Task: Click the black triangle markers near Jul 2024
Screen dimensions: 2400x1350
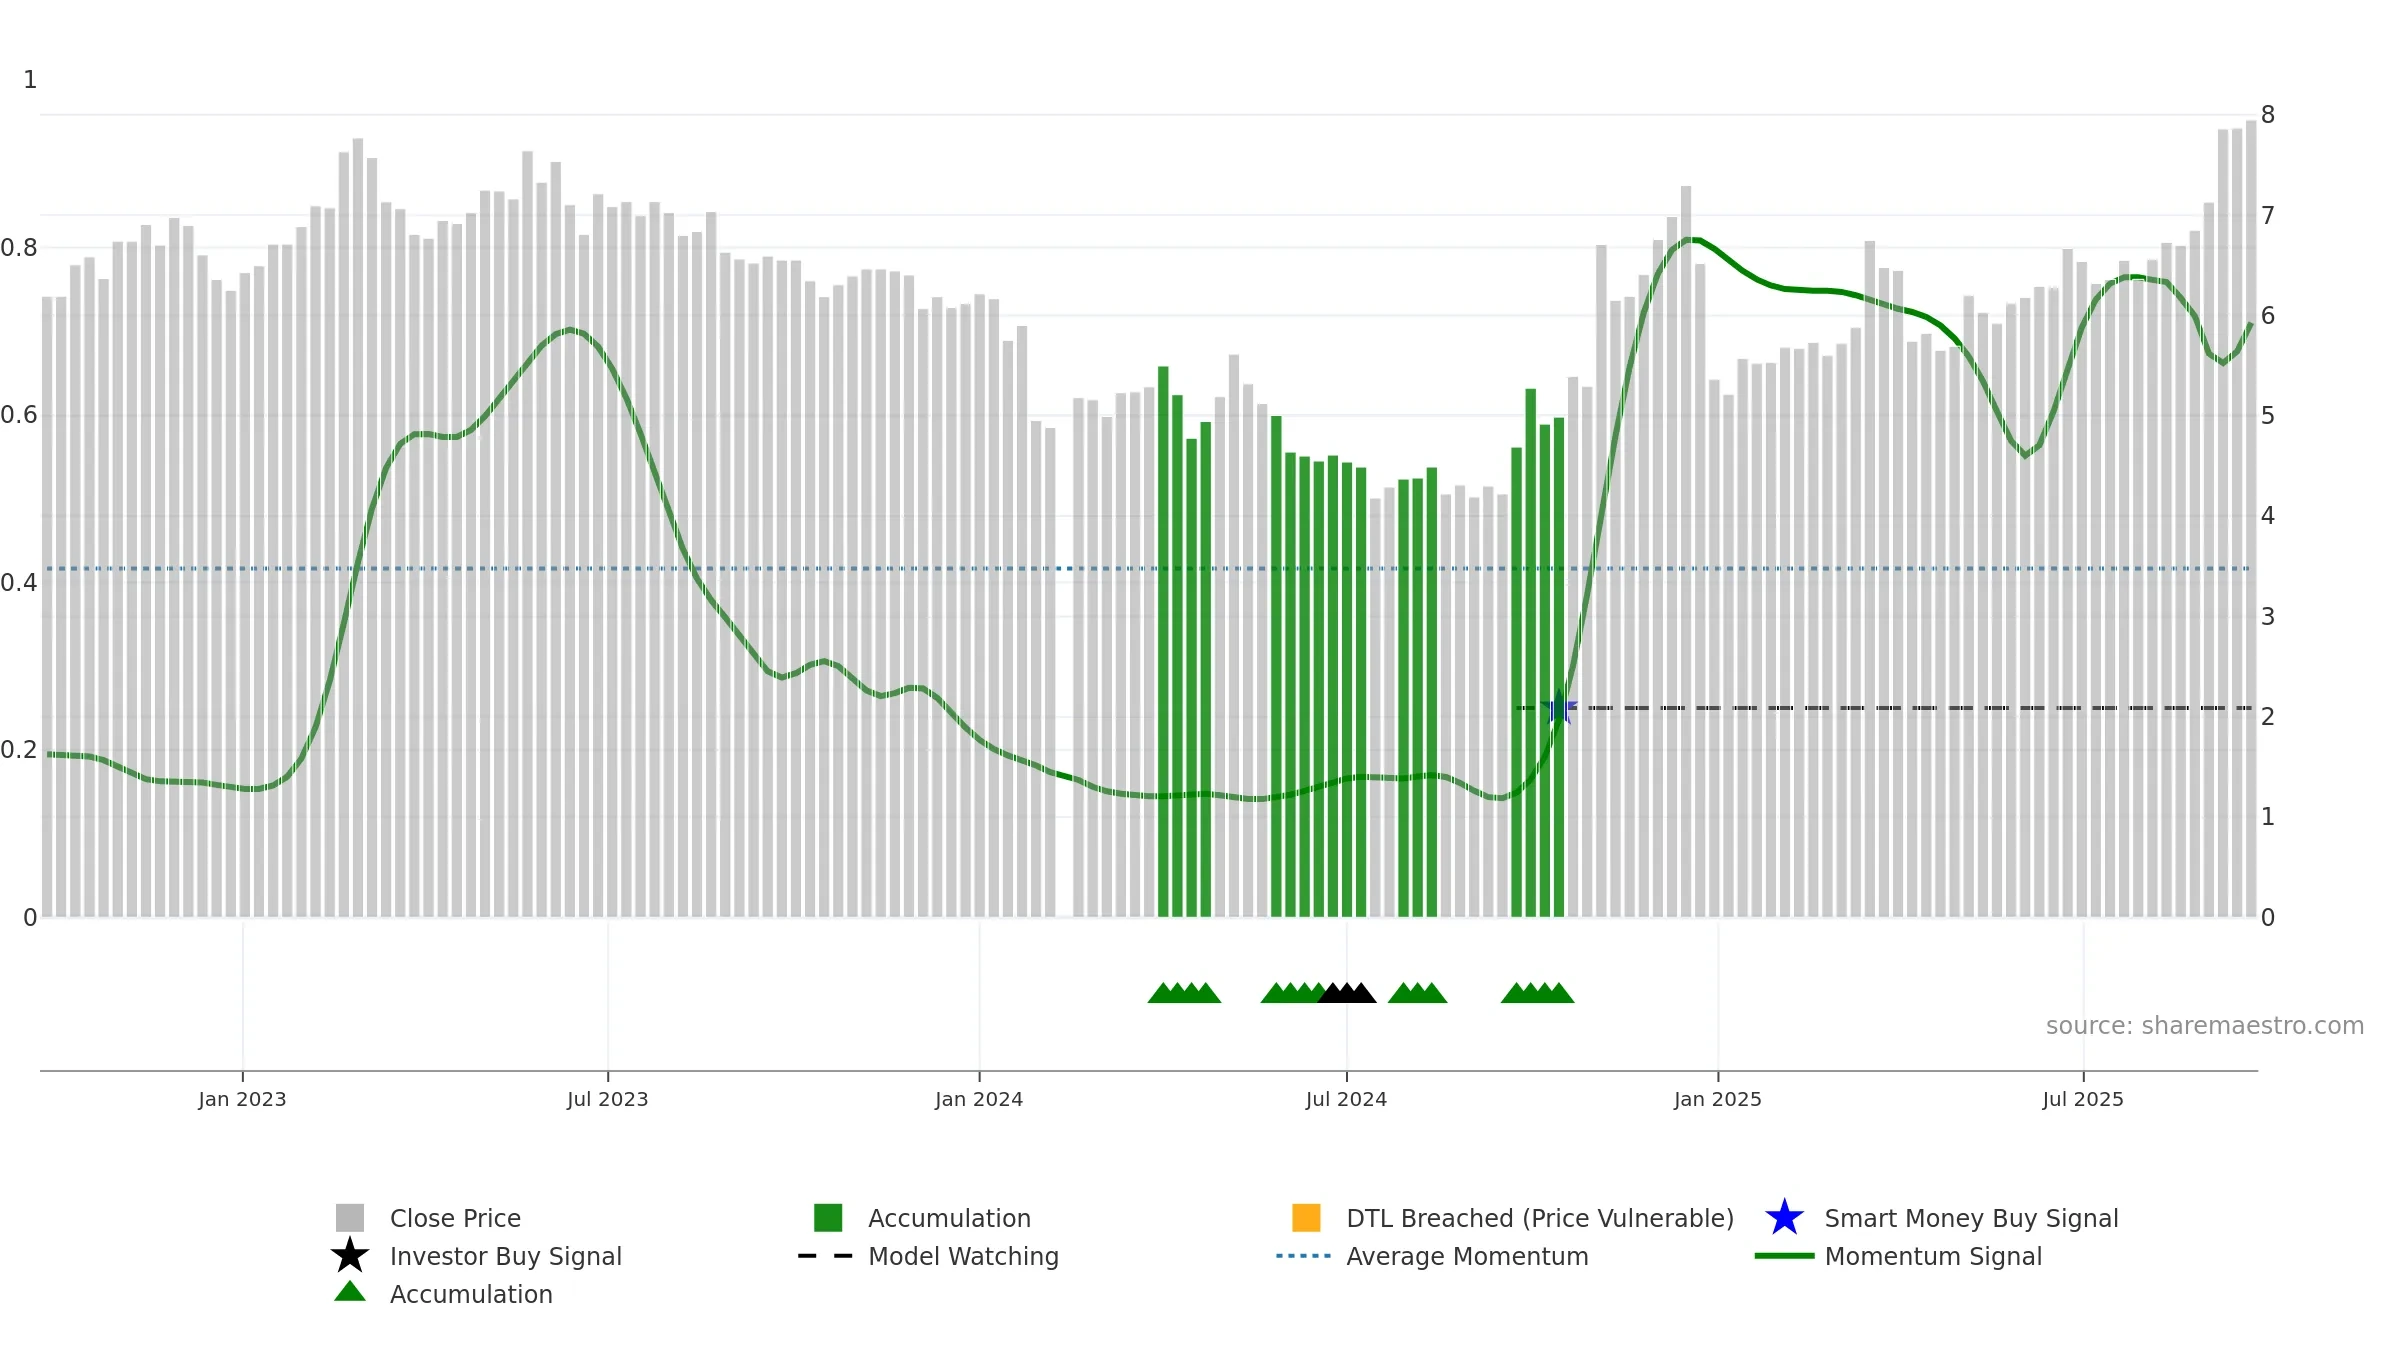Action: click(x=1347, y=993)
